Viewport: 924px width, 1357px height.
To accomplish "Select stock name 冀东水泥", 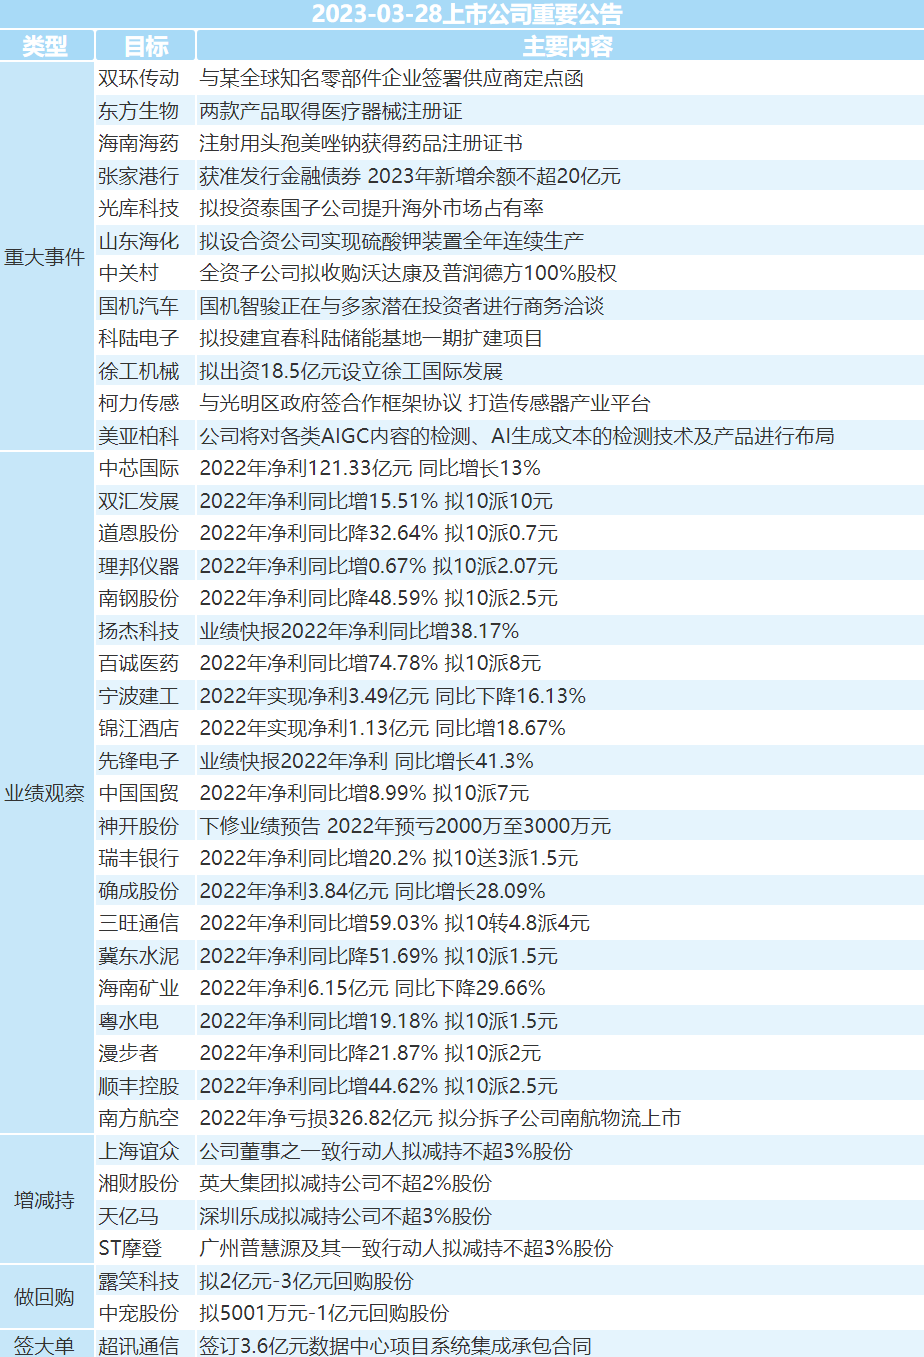I will coord(139,956).
